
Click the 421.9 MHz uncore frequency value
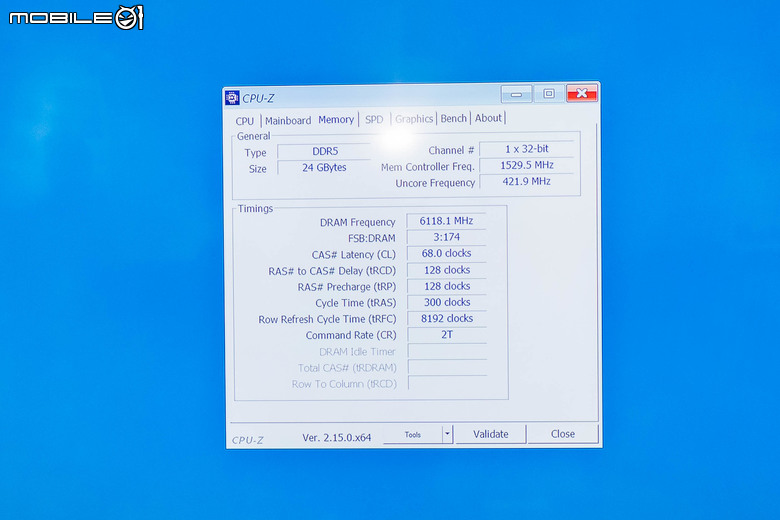pos(527,182)
